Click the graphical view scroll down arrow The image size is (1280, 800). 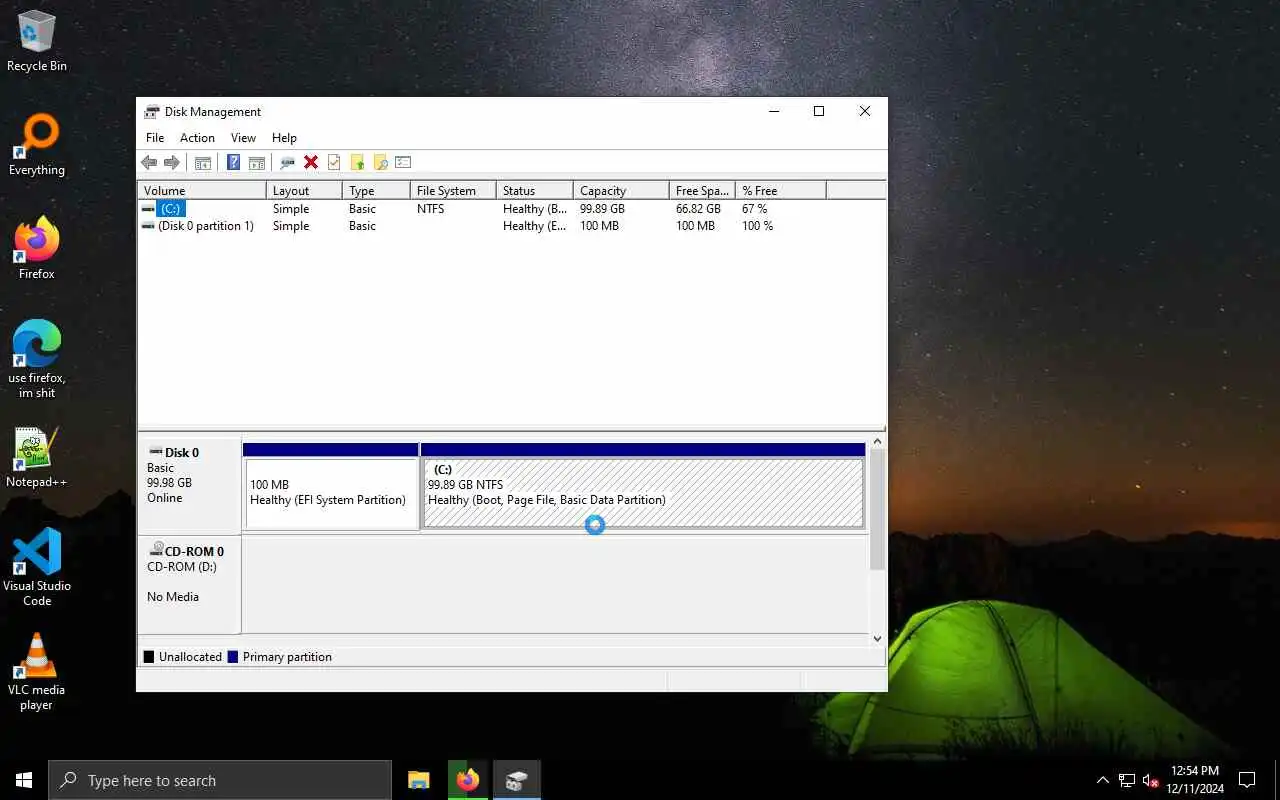point(877,638)
